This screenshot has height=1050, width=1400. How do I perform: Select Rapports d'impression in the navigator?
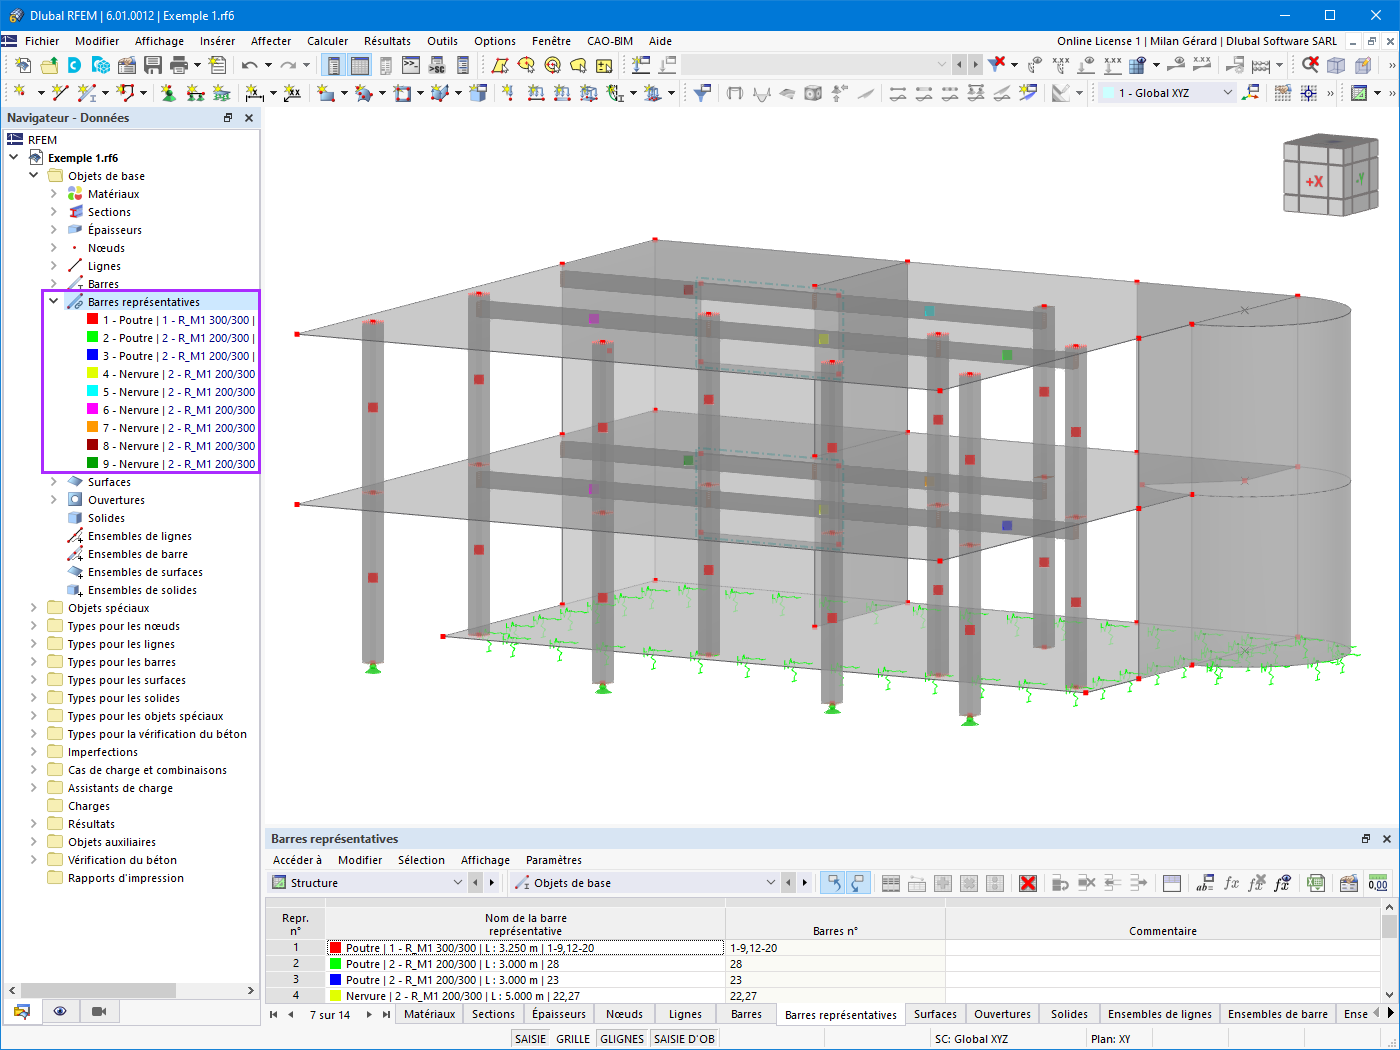126,878
